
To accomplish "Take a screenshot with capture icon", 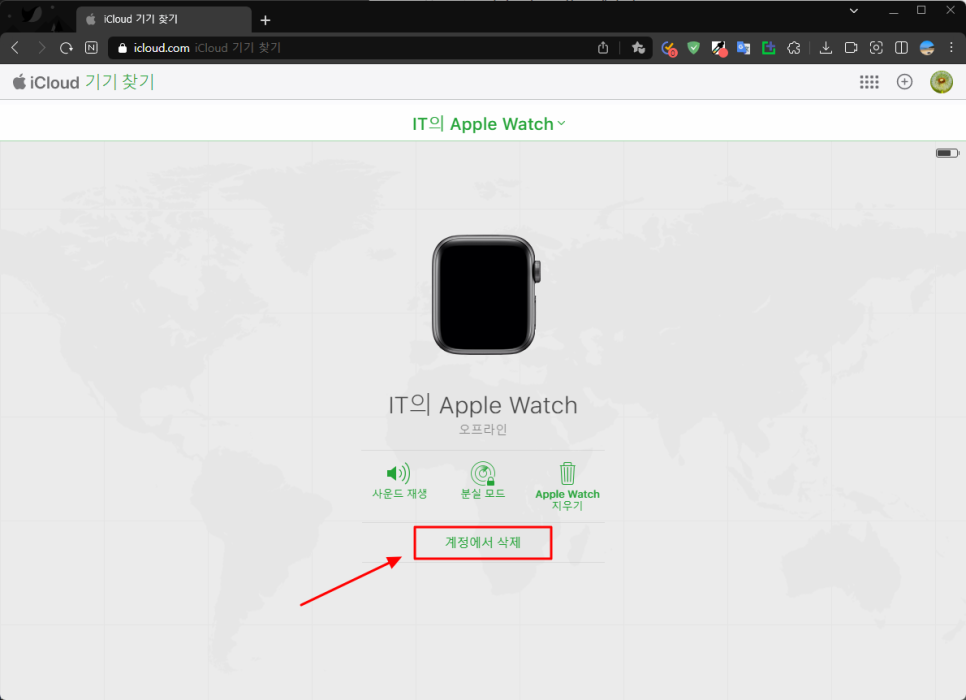I will point(876,47).
